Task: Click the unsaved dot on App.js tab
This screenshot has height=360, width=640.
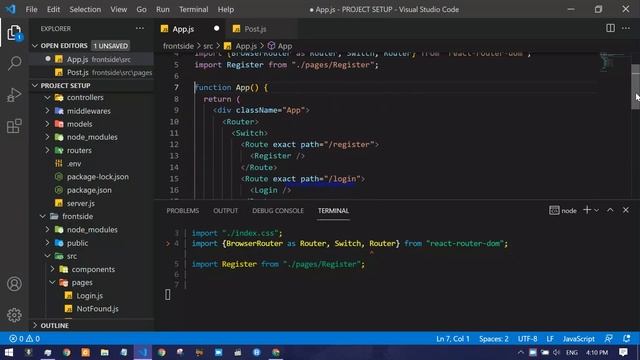Action: pyautogui.click(x=216, y=28)
